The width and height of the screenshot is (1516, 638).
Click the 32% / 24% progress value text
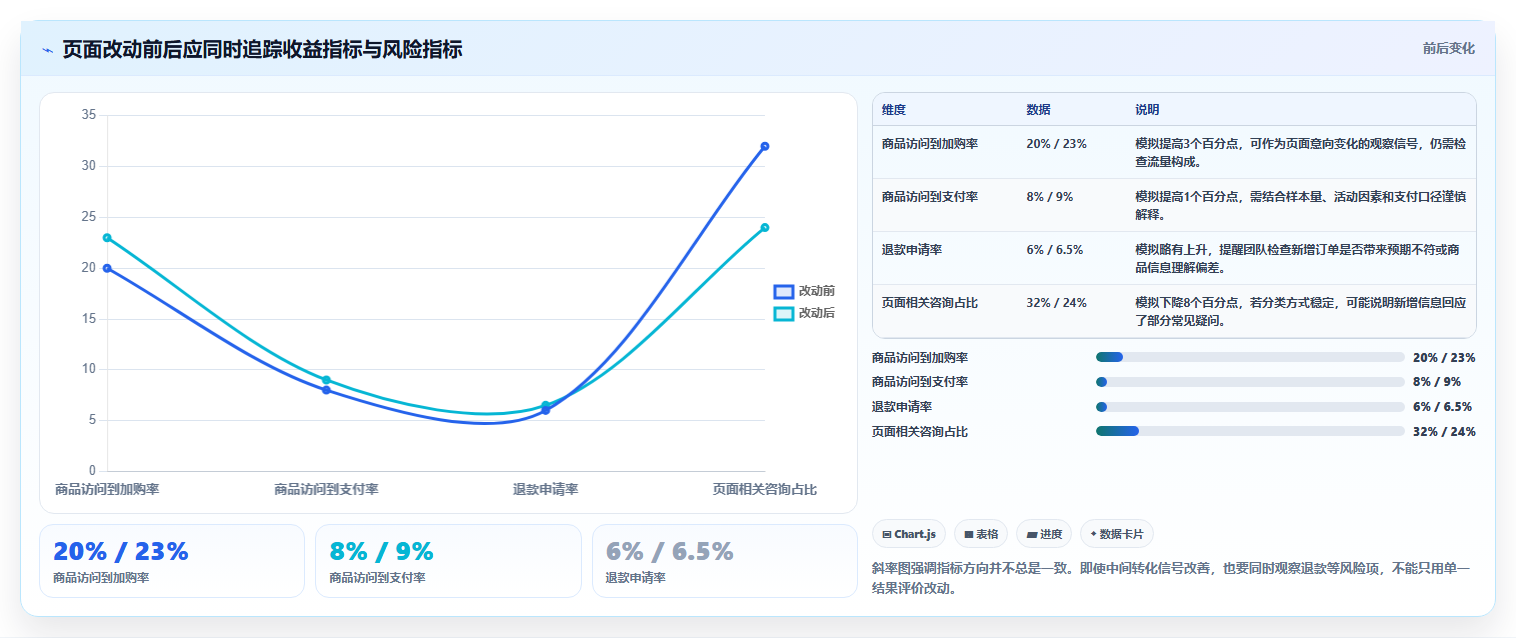coord(1444,432)
